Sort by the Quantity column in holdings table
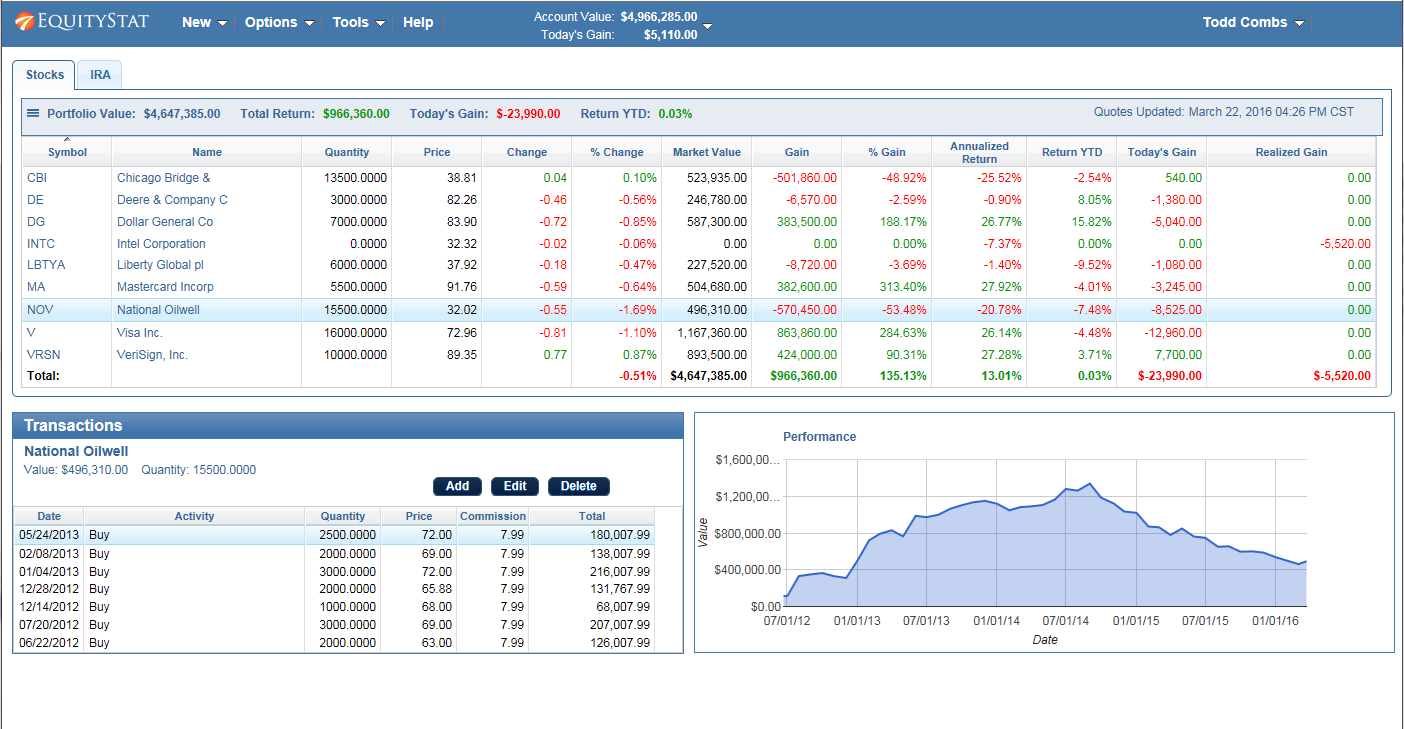This screenshot has width=1404, height=729. pos(347,152)
